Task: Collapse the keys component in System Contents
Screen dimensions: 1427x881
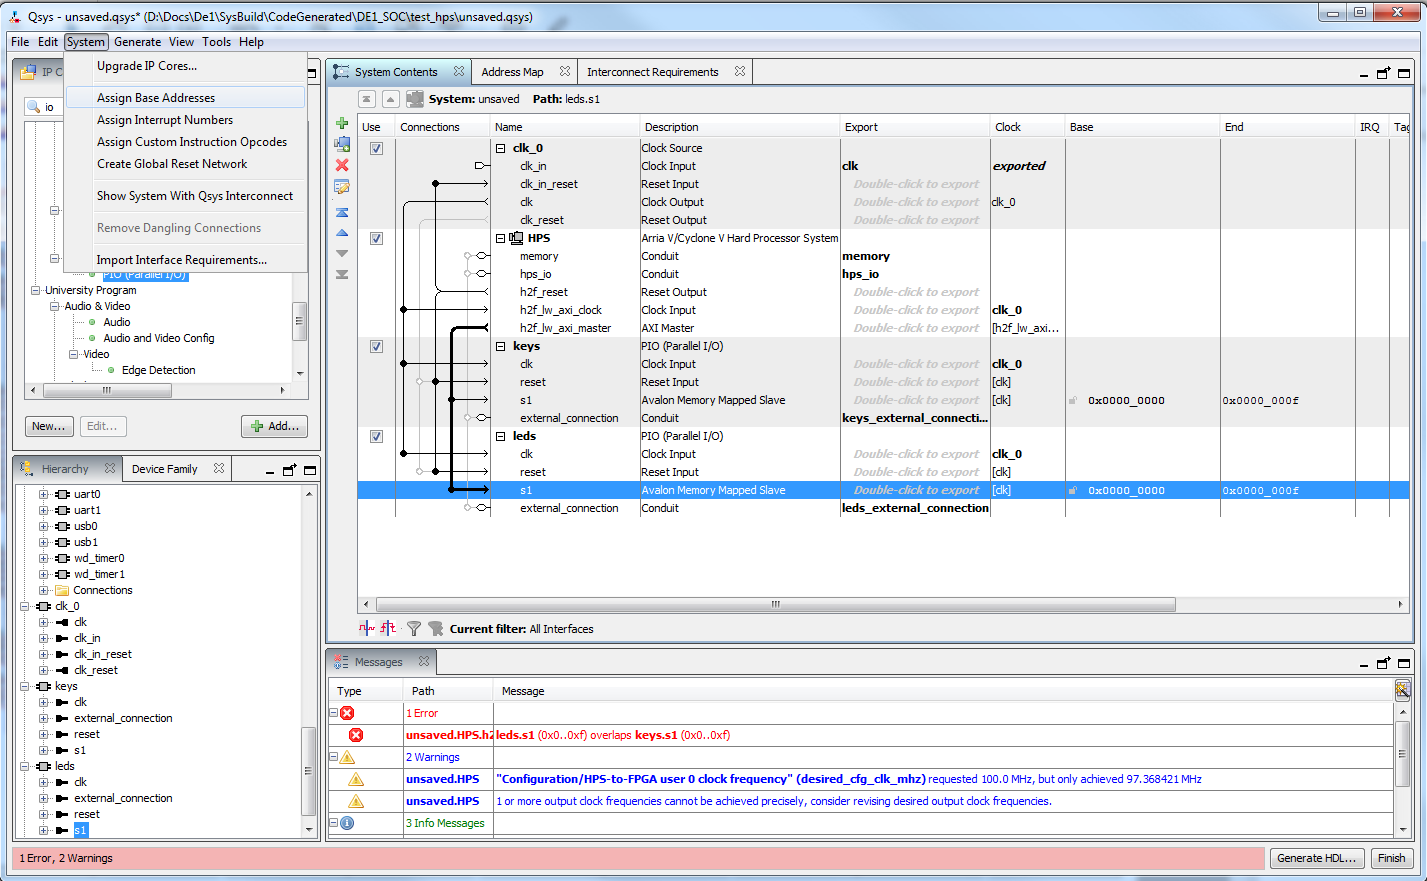Action: (501, 346)
